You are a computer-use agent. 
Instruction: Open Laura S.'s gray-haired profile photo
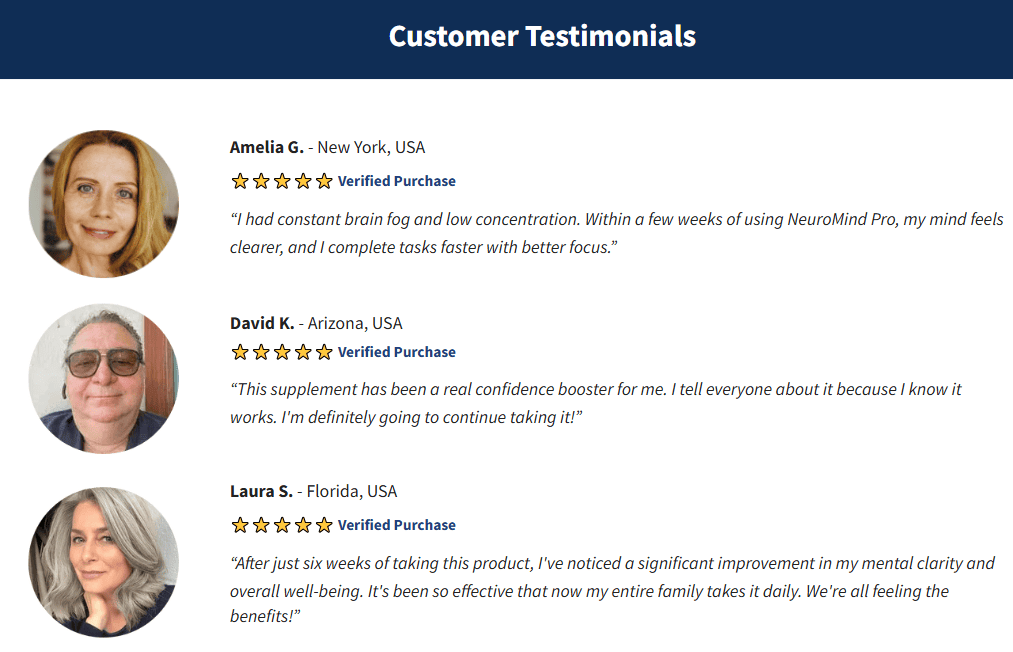click(103, 562)
